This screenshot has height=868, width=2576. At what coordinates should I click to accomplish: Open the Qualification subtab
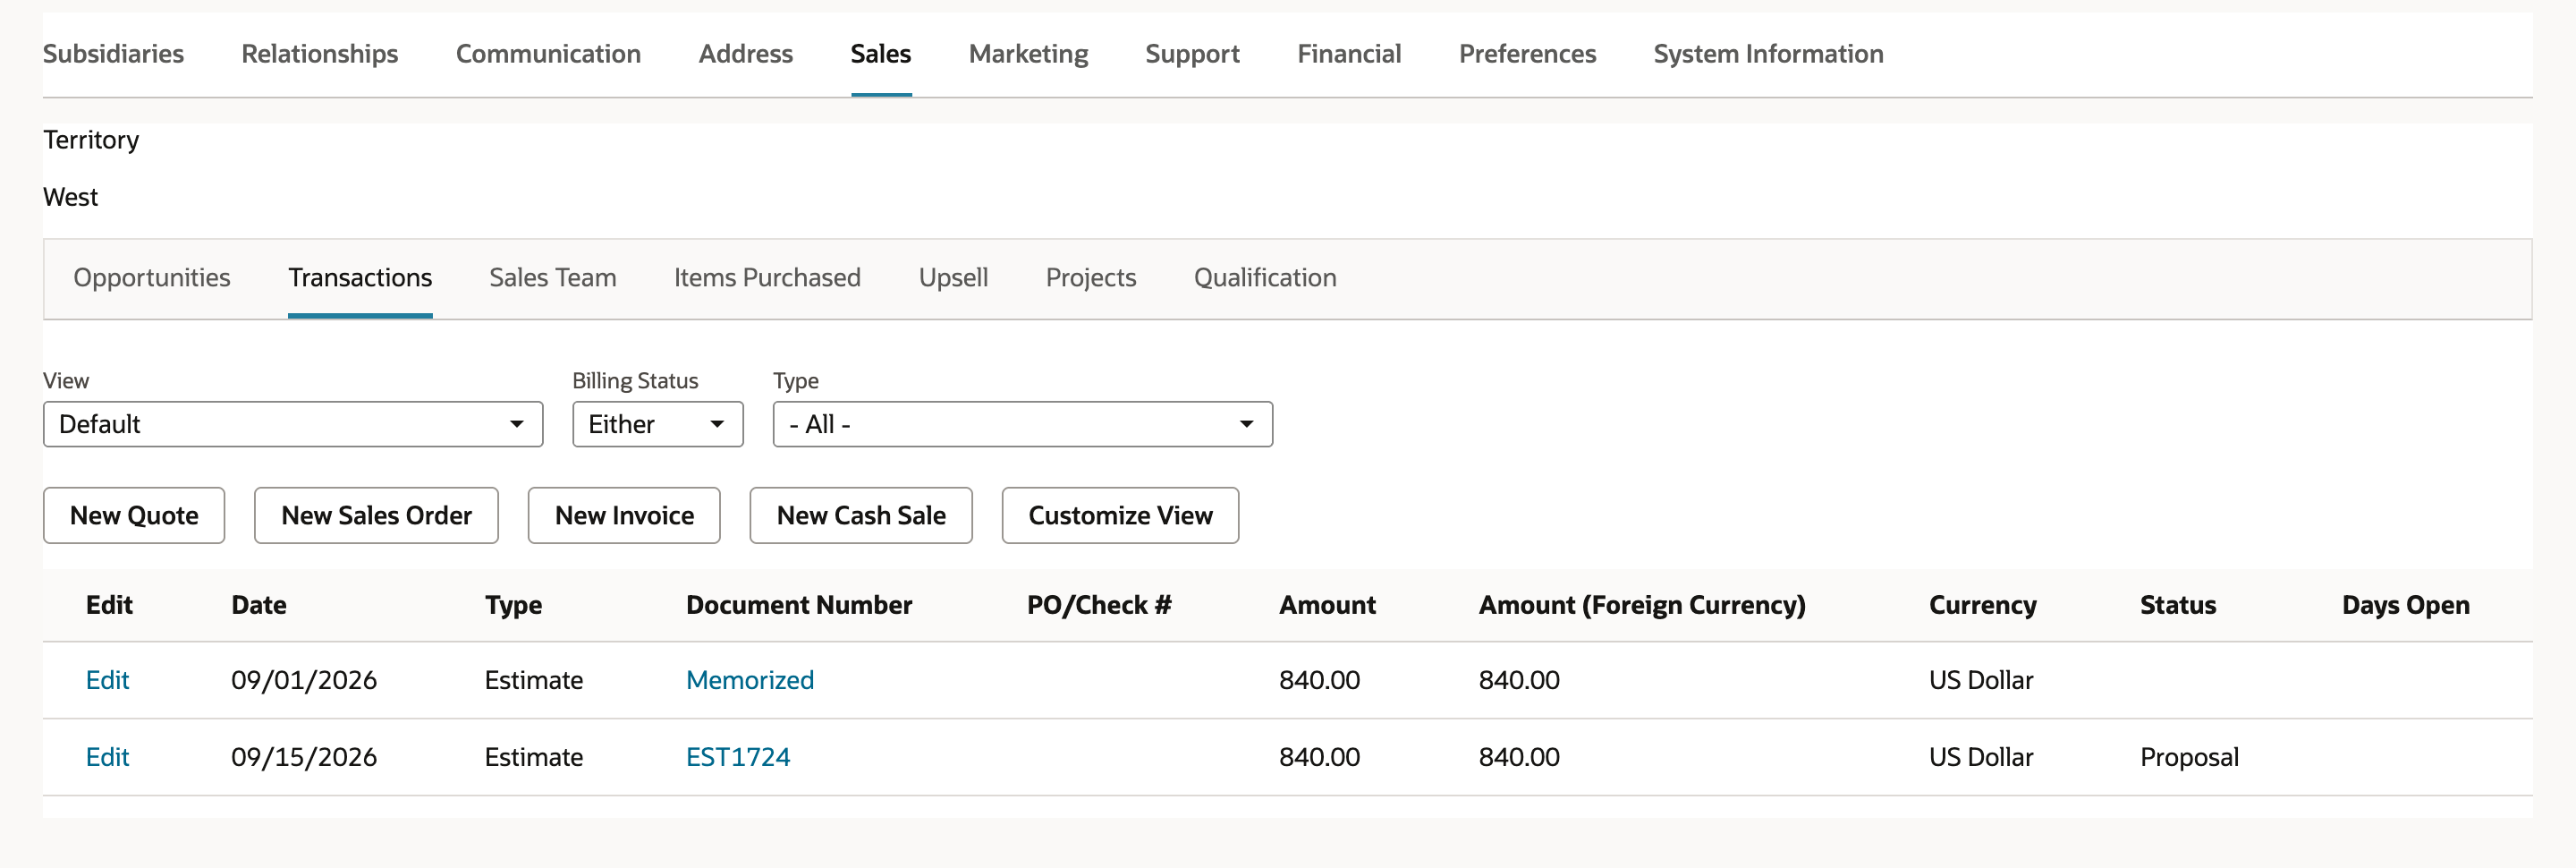pyautogui.click(x=1265, y=278)
